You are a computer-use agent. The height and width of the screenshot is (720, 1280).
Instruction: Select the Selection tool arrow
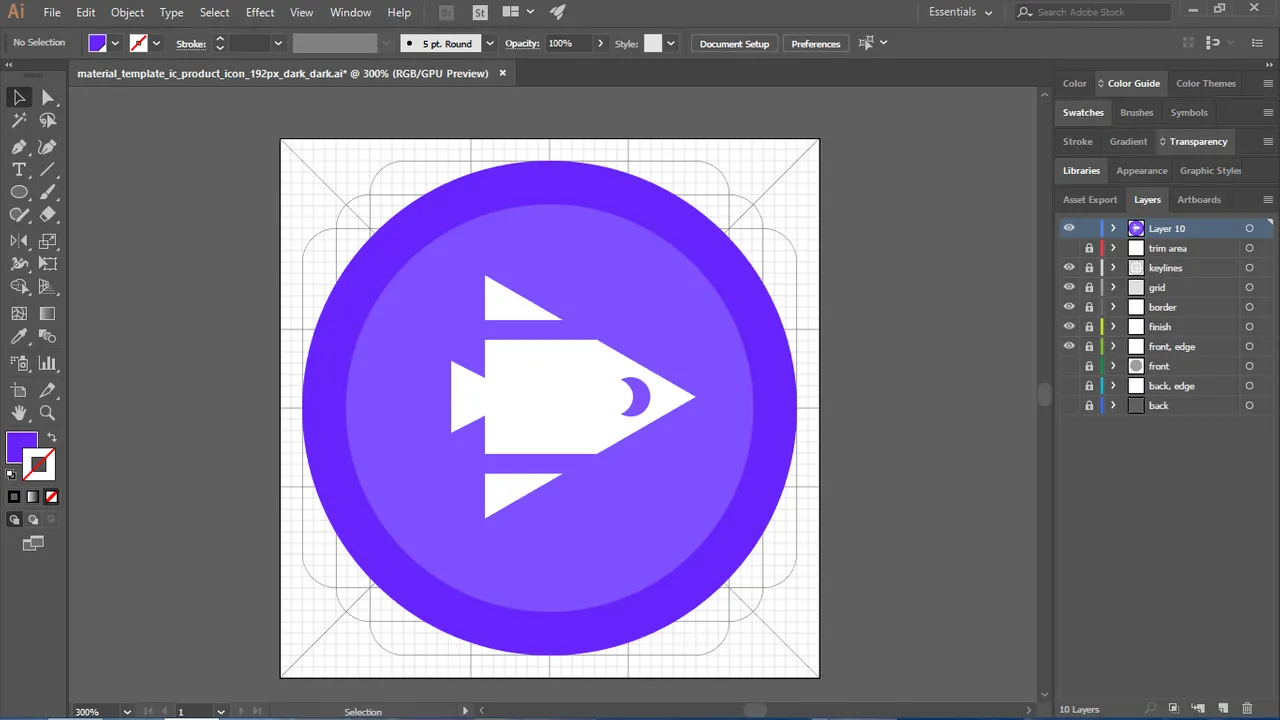point(19,97)
